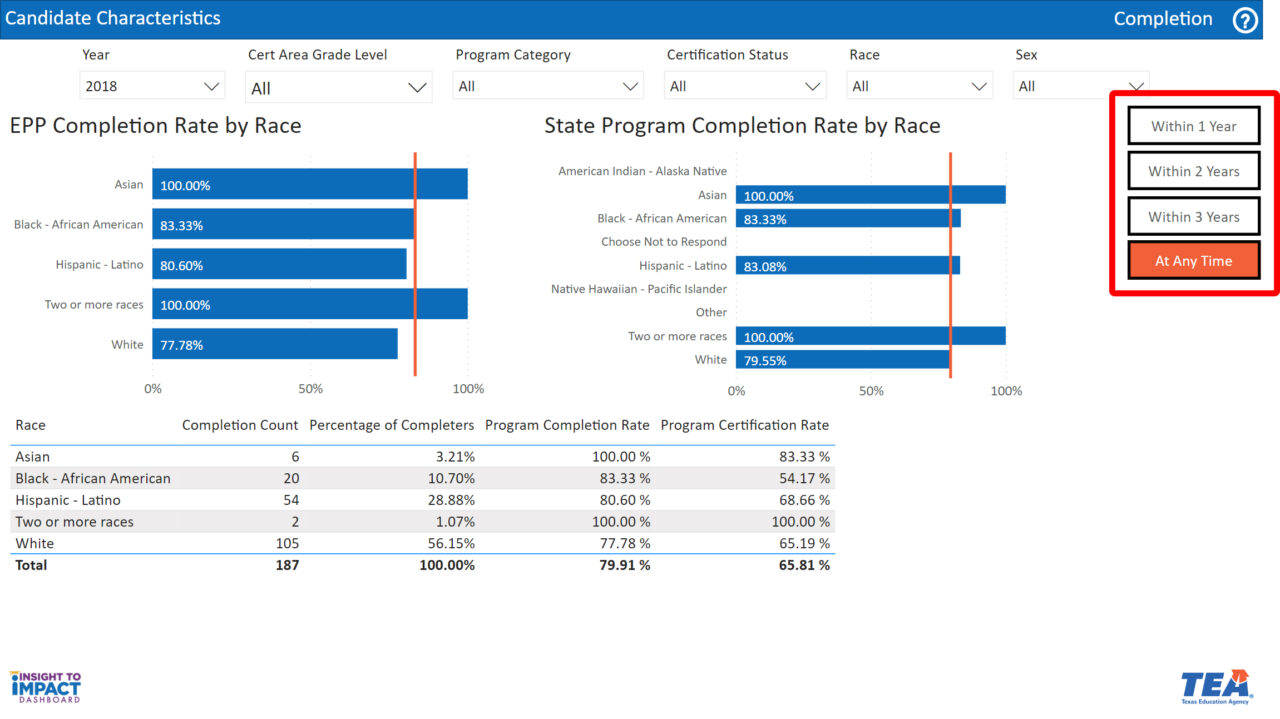Open the Year dropdown showing 2018
This screenshot has height=719, width=1280.
[x=152, y=86]
